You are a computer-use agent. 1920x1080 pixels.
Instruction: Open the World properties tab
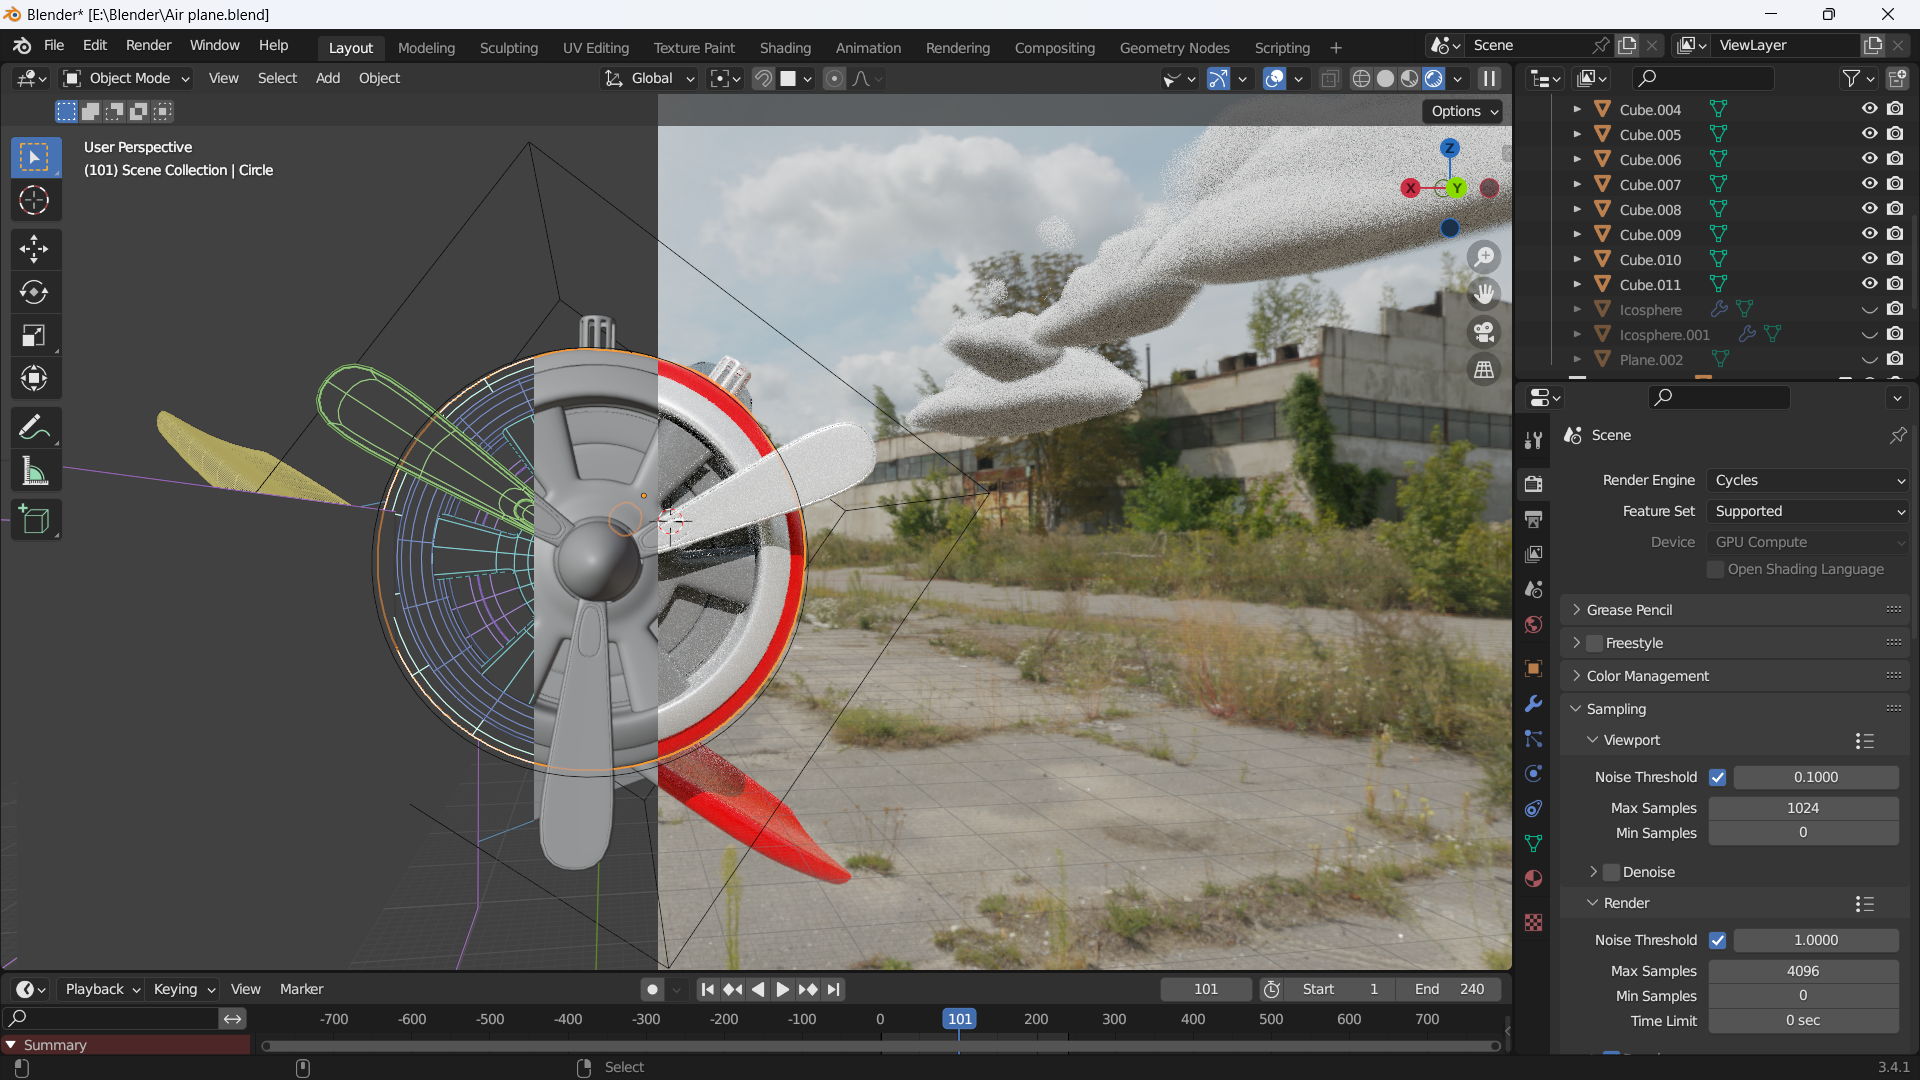(x=1533, y=625)
